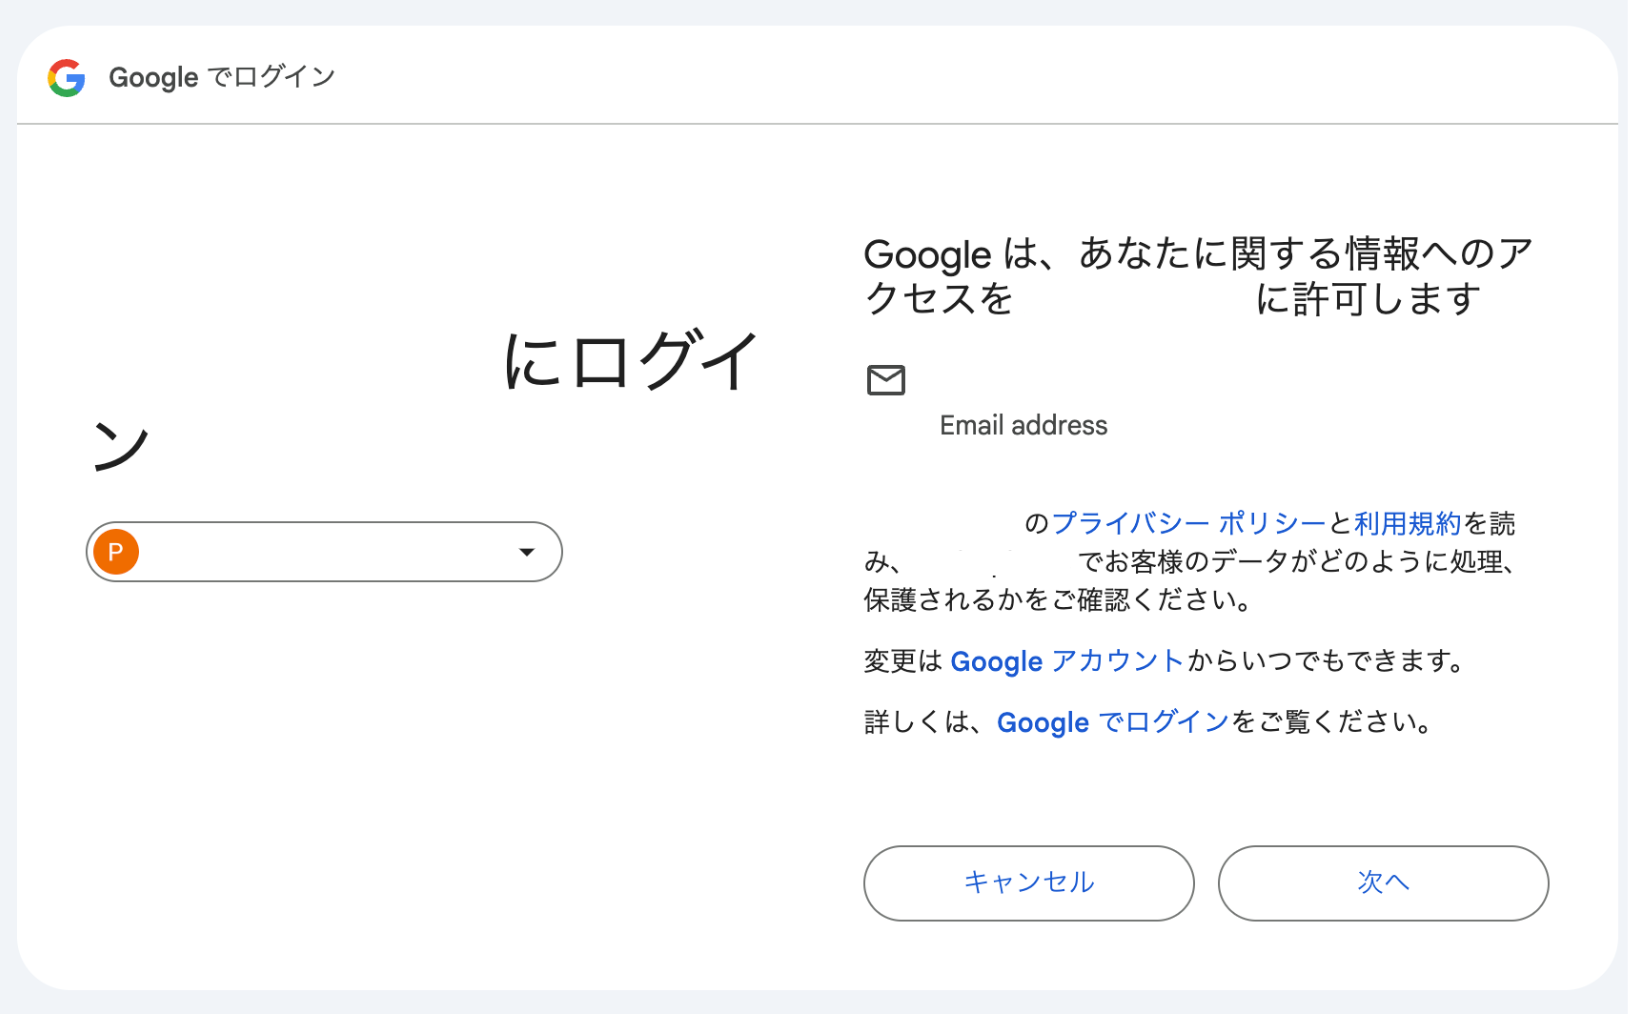Open the blue "Google でログイン" link
The image size is (1628, 1019).
(x=1112, y=722)
